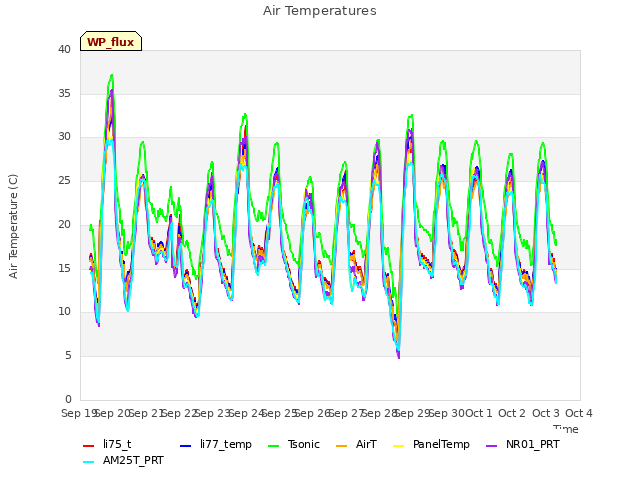Toggle the AirT legend entry
The width and height of the screenshot is (640, 480).
tap(356, 444)
